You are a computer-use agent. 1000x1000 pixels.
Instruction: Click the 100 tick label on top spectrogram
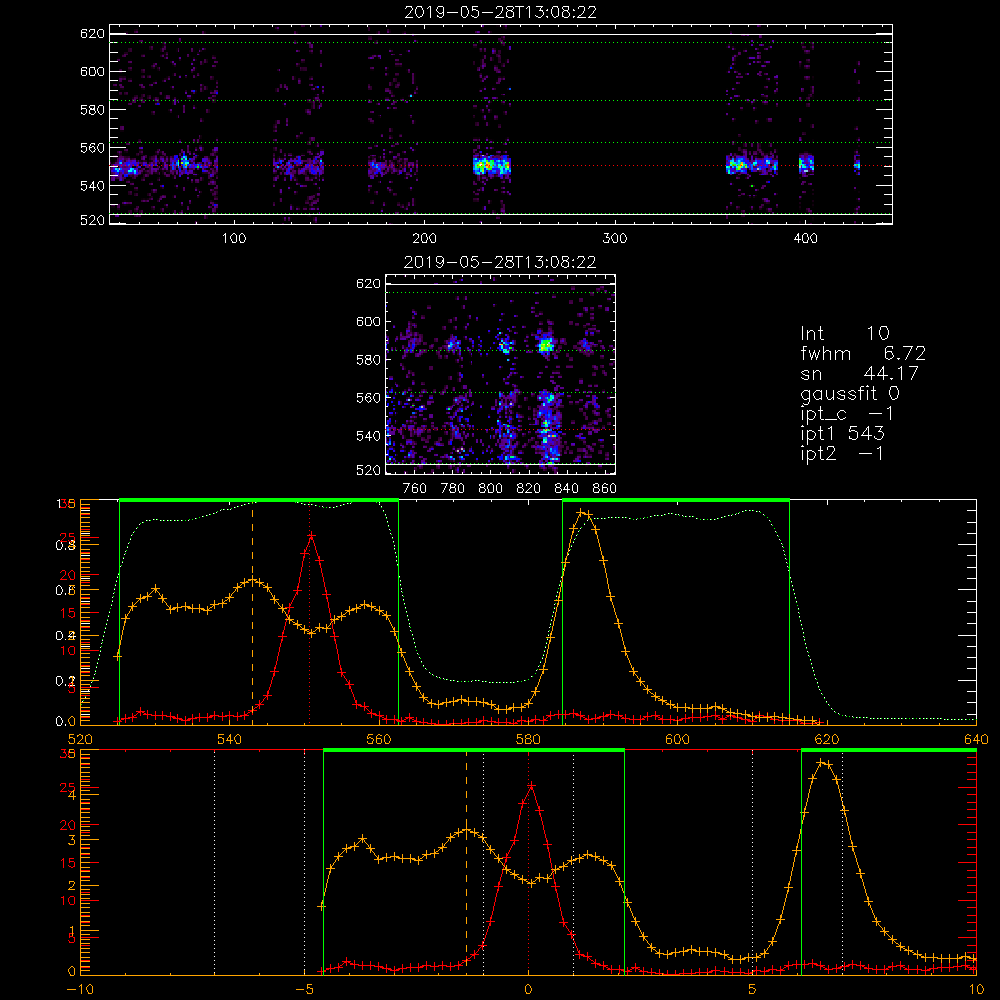click(x=234, y=239)
